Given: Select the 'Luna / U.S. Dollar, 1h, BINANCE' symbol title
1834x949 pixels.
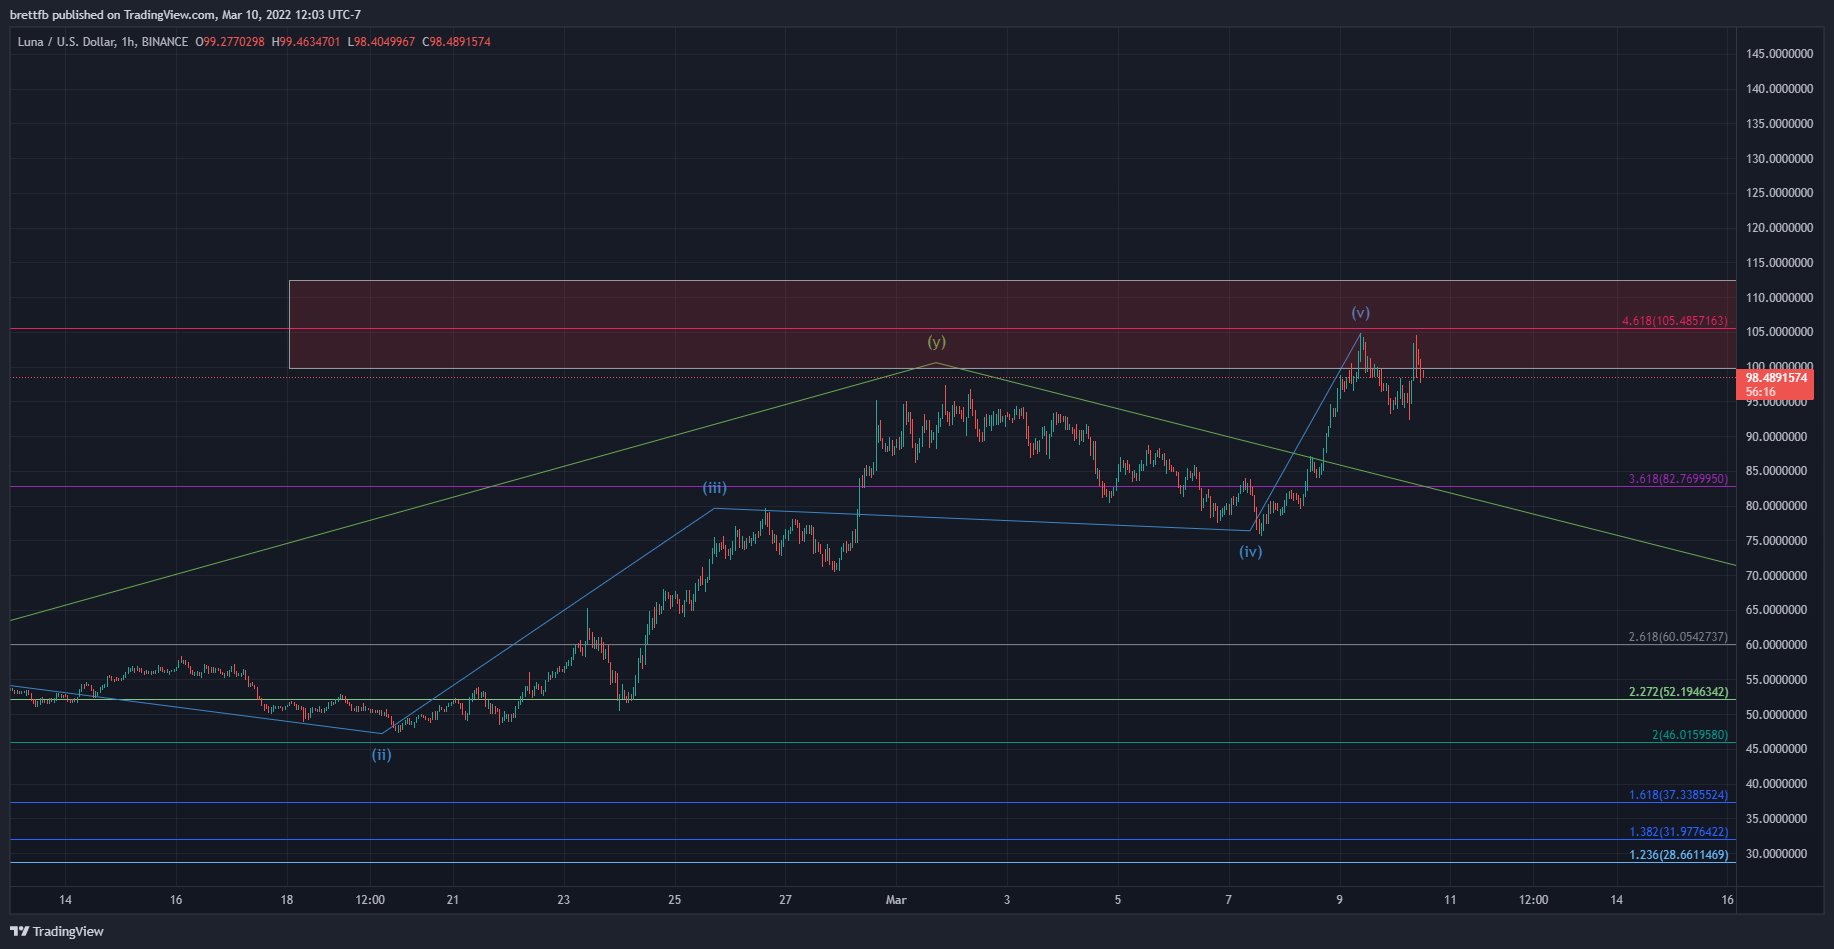Looking at the screenshot, I should tap(103, 42).
